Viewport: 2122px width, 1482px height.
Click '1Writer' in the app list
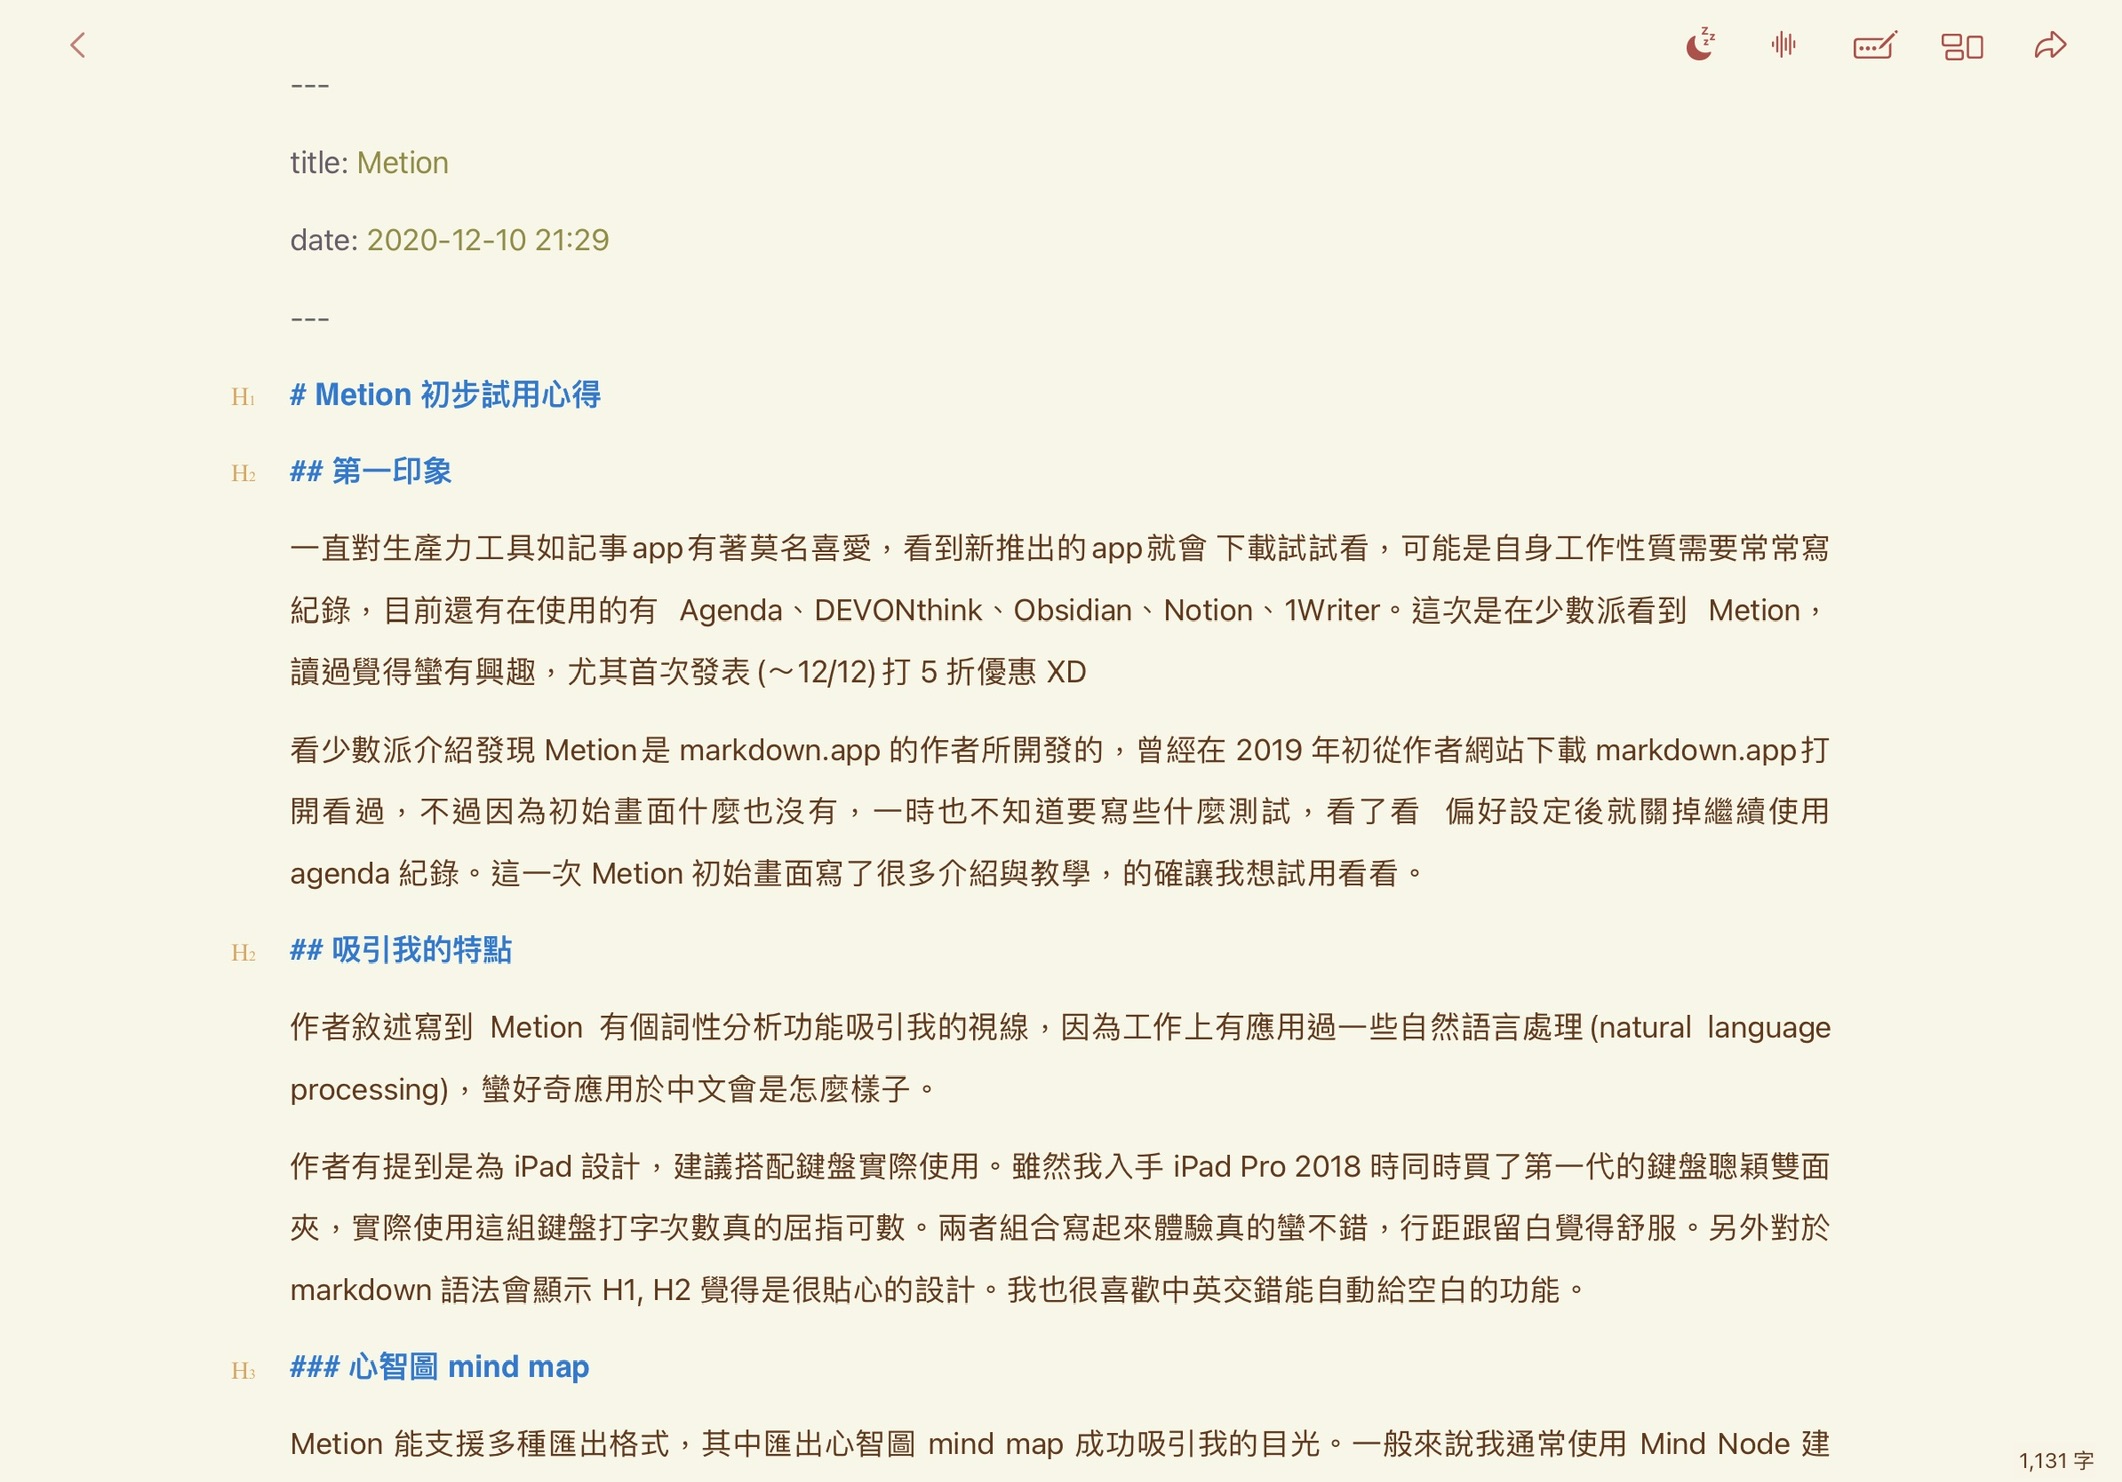(x=1331, y=610)
